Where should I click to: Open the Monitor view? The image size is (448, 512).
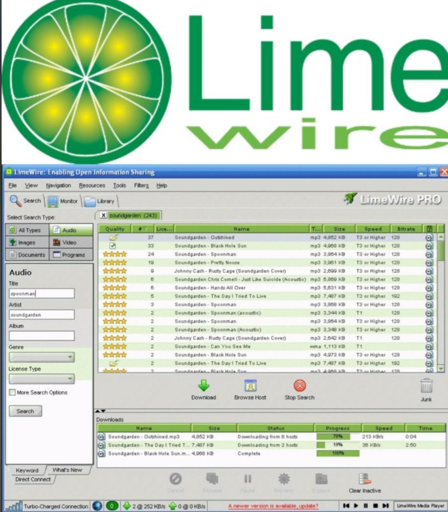[63, 201]
